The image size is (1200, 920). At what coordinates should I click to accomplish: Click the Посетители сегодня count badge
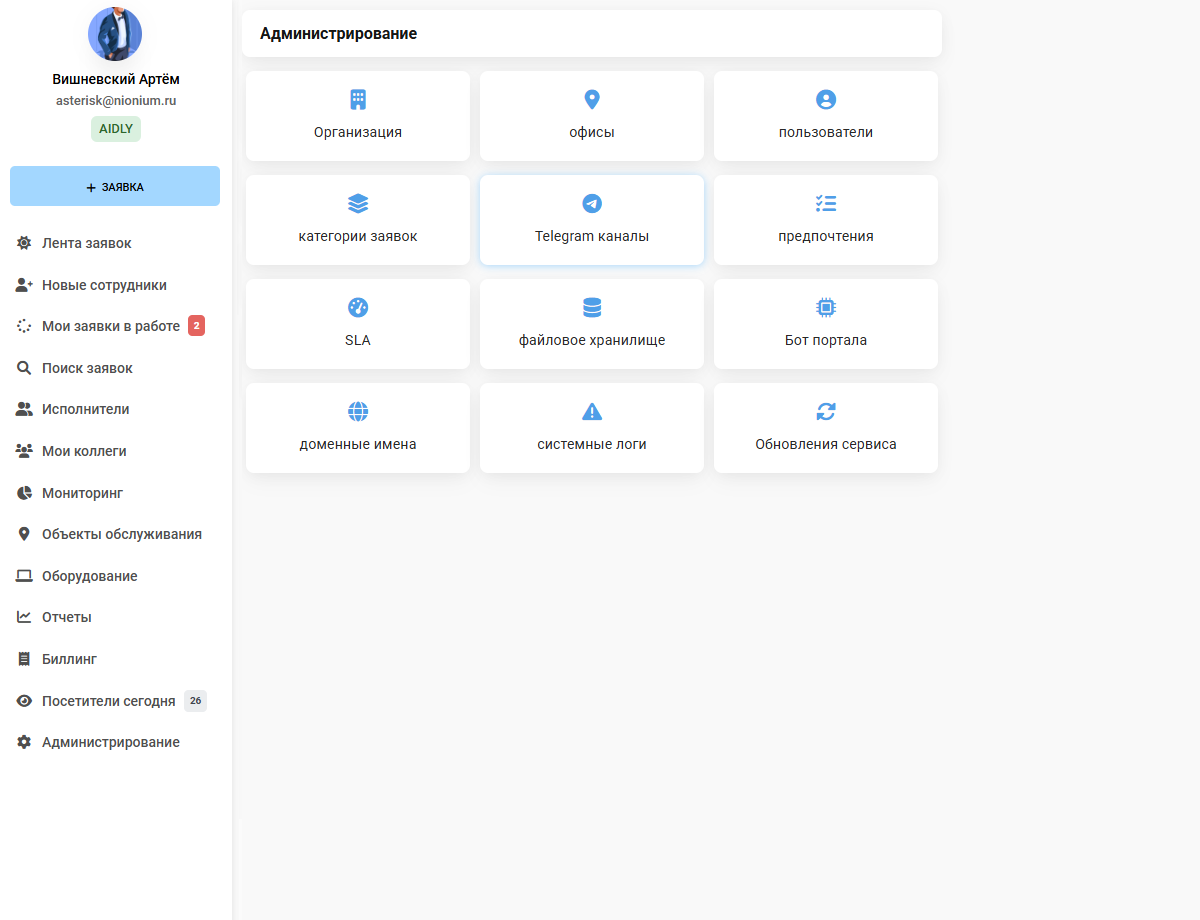tap(195, 701)
